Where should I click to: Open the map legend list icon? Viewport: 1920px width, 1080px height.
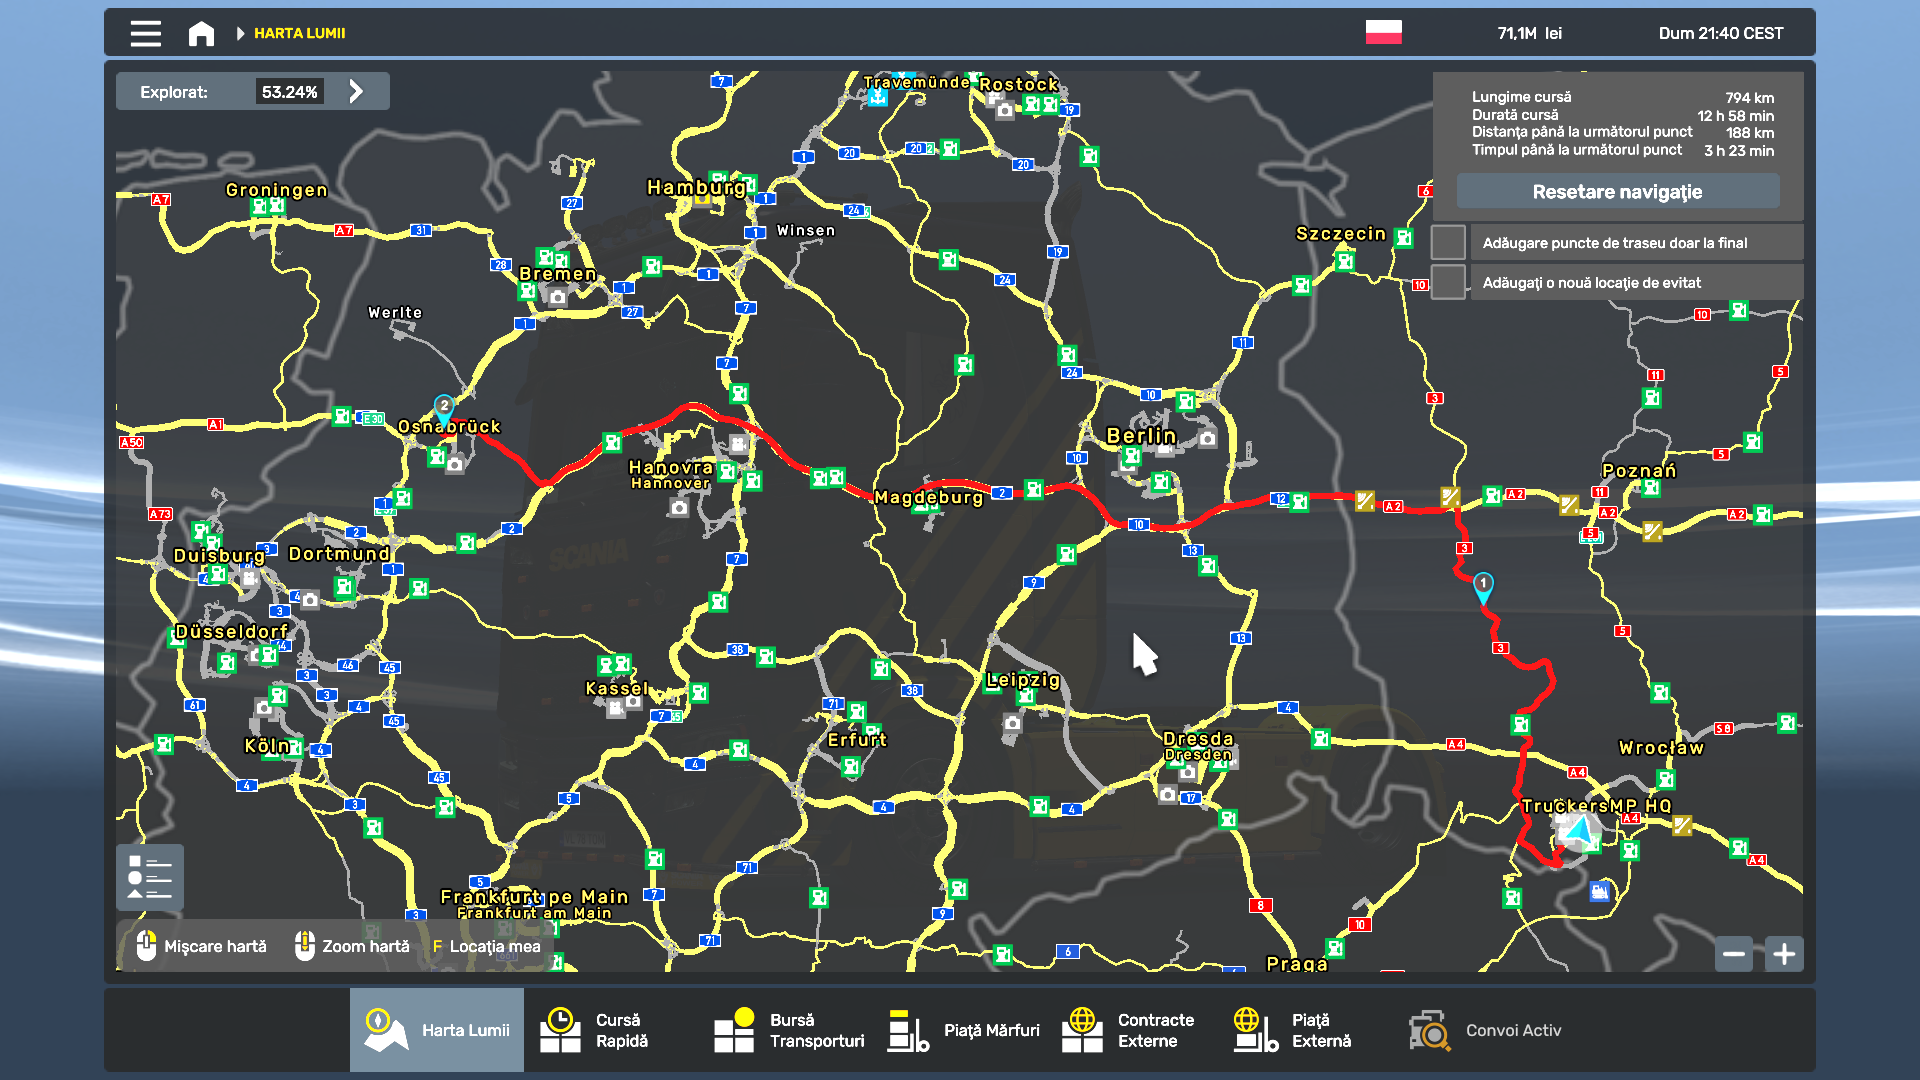(150, 877)
